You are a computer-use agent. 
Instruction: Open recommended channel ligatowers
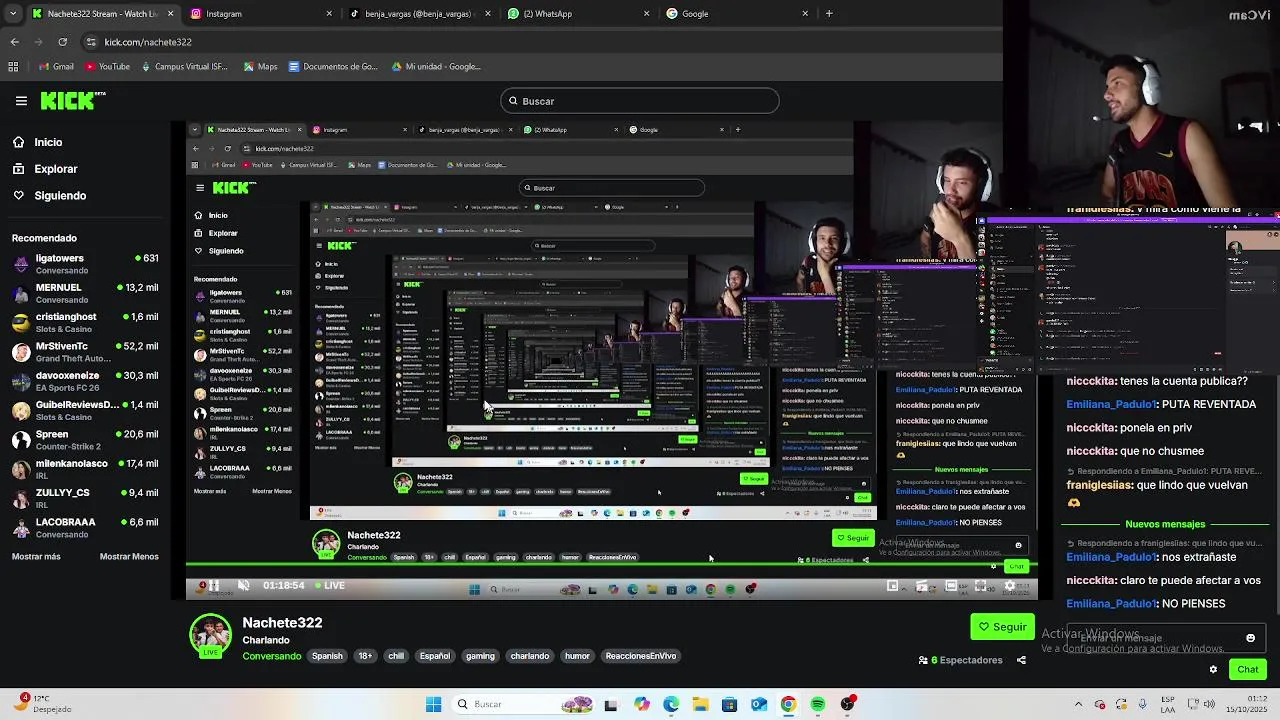point(85,264)
